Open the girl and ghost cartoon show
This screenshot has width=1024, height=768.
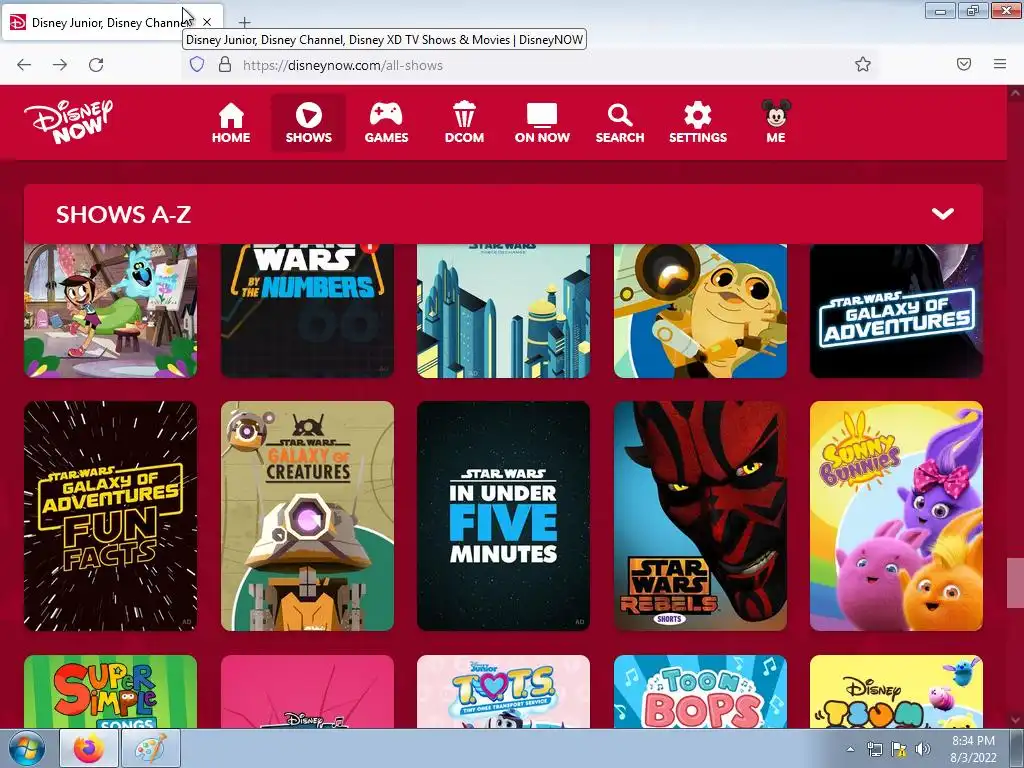[110, 311]
